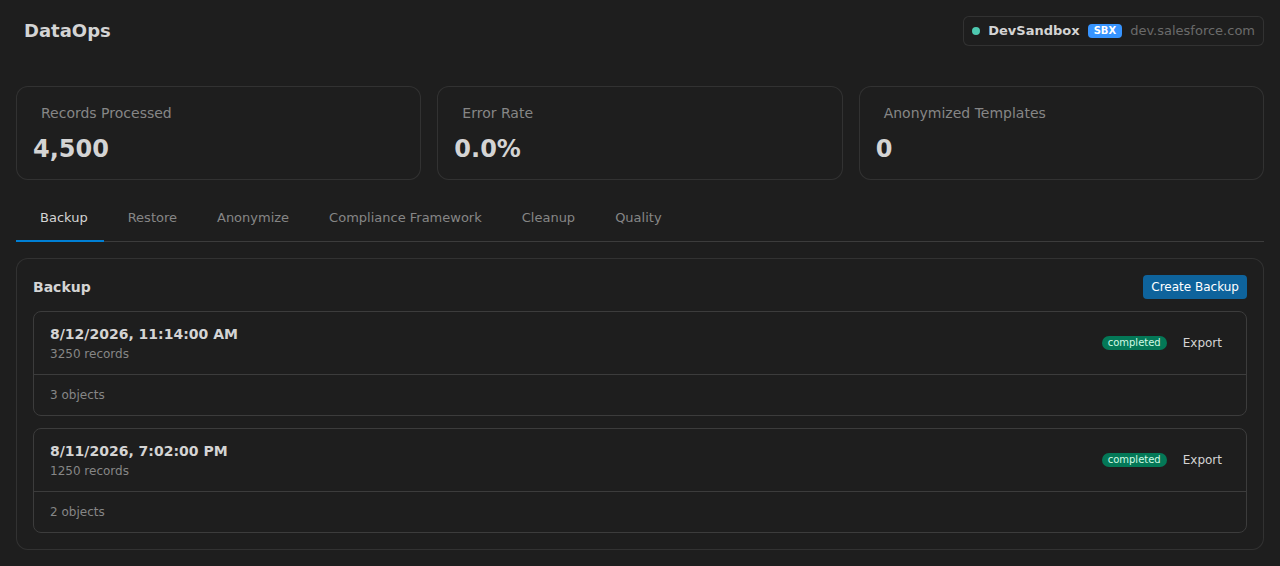
Task: Click the 1250 records text
Action: [x=89, y=471]
